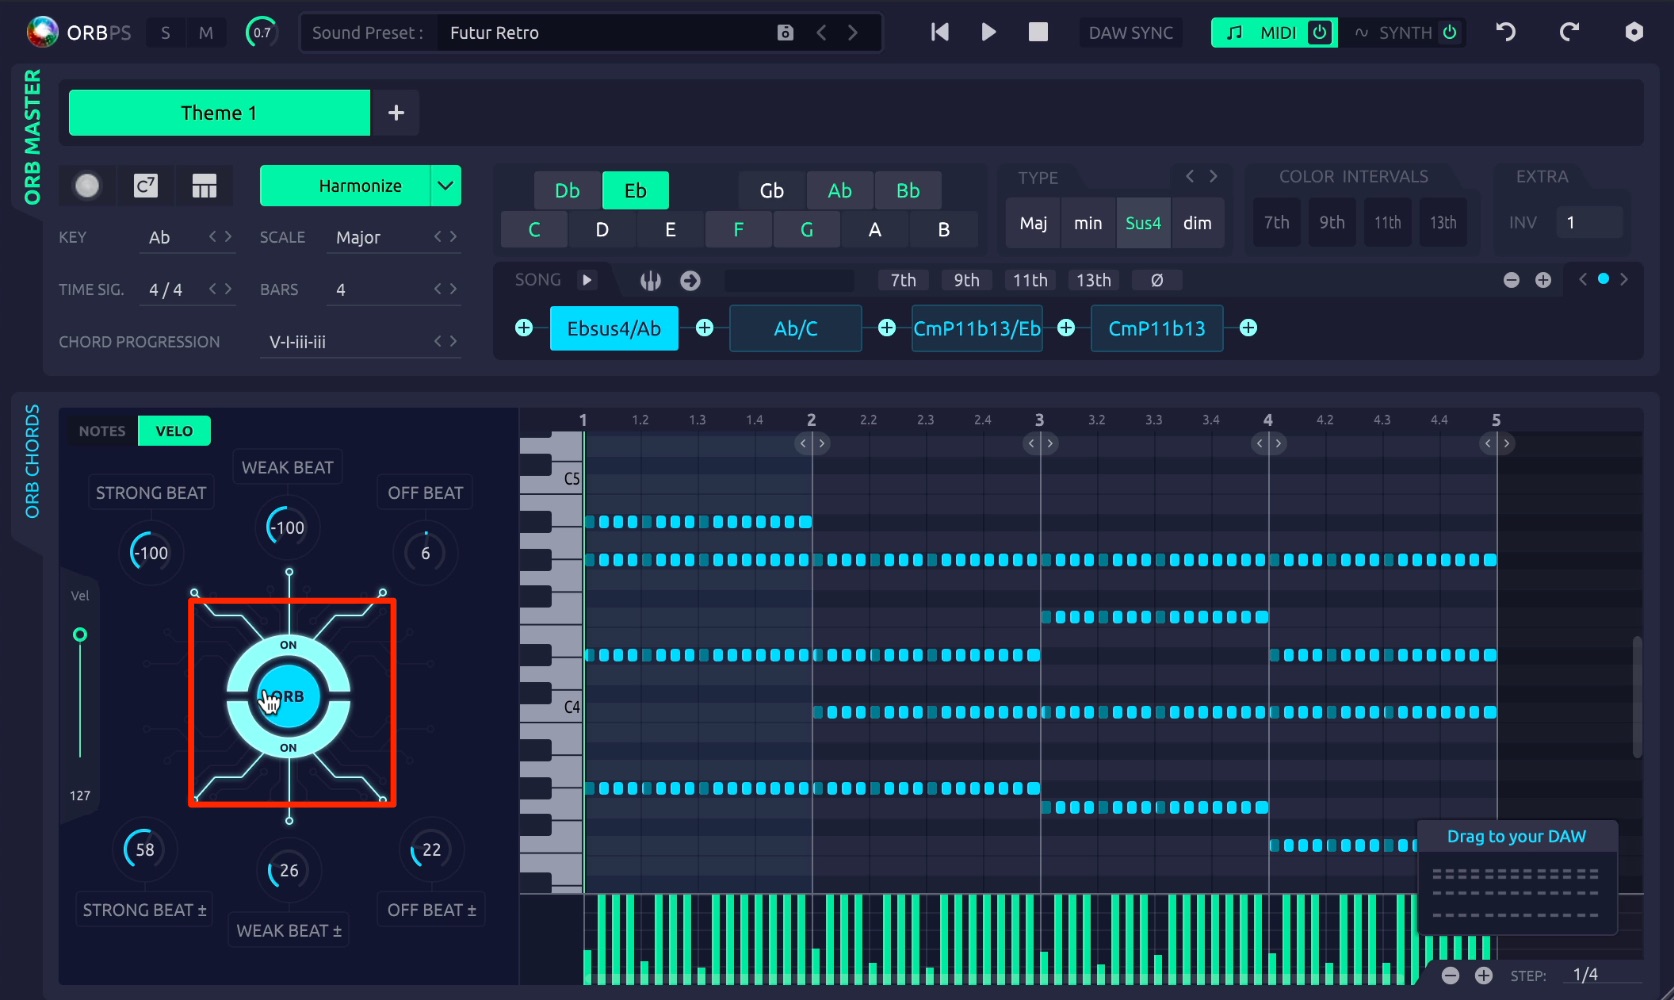Select the Theme 1 tab

219,113
